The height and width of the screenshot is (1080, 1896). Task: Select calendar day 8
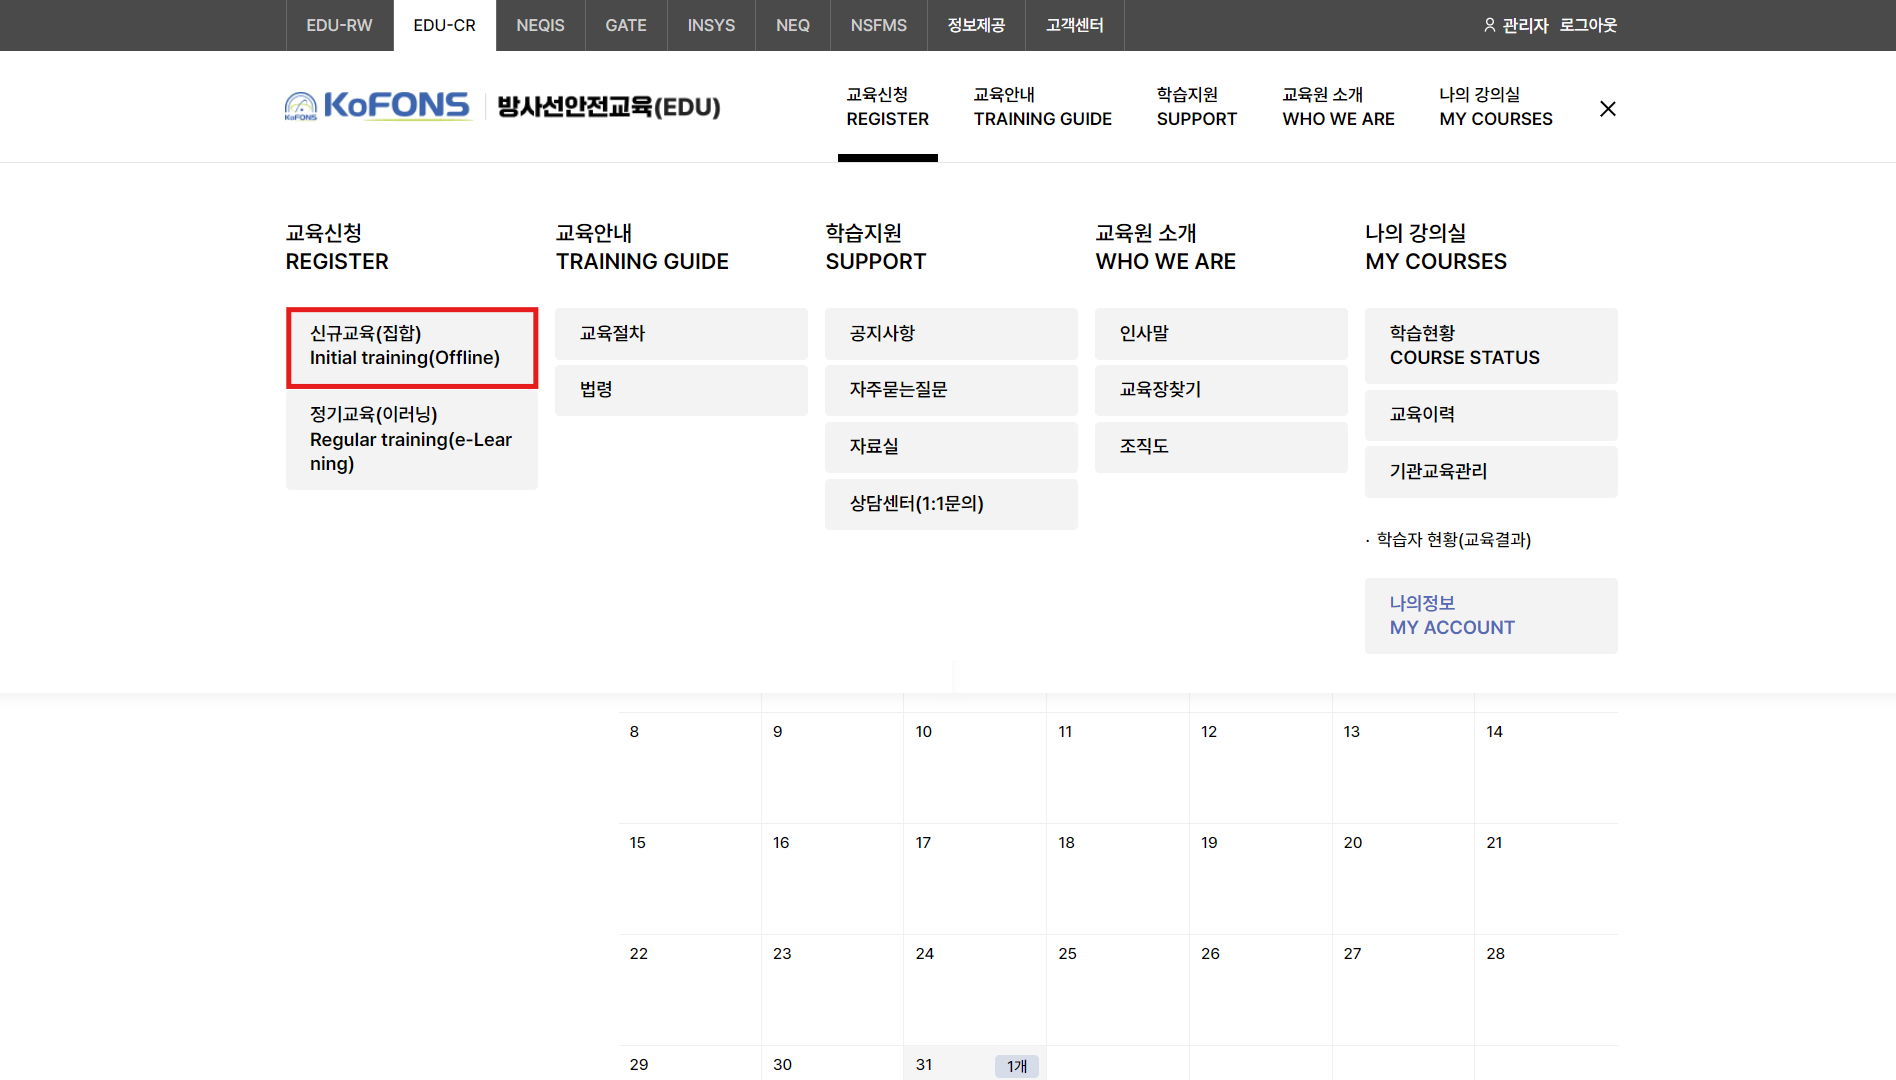click(690, 768)
